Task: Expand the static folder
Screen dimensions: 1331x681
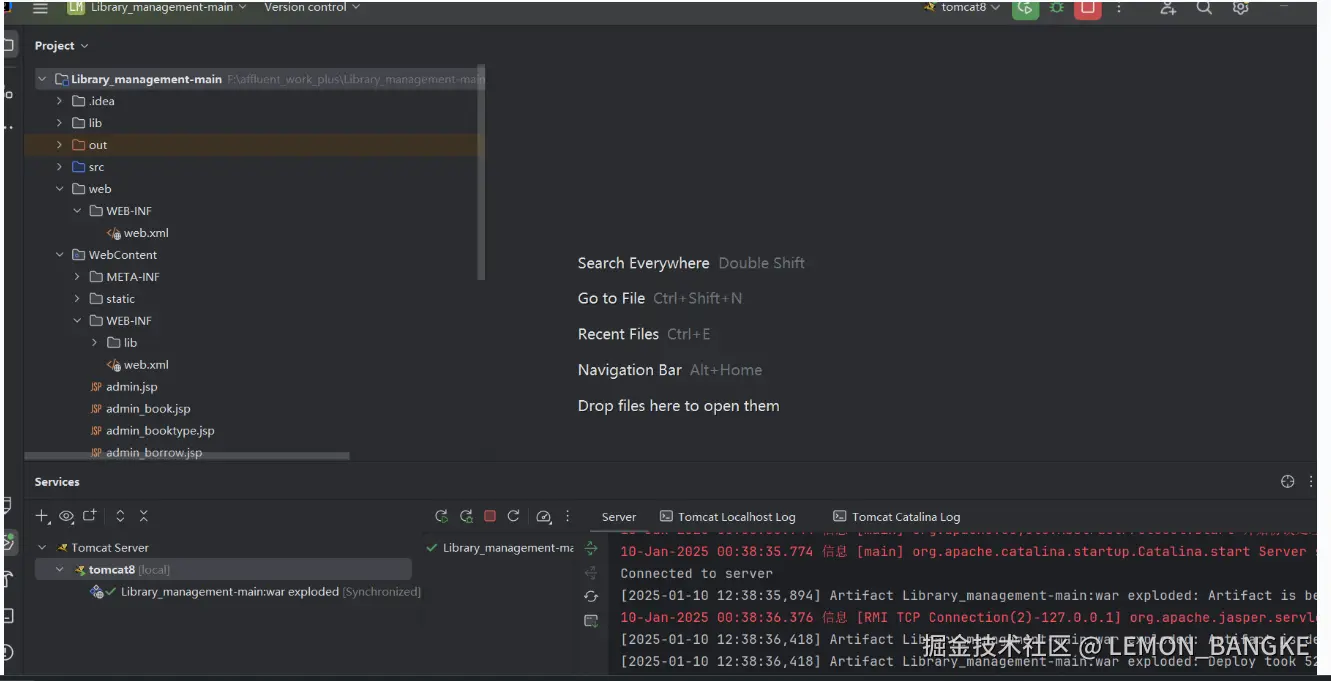Action: coord(77,299)
